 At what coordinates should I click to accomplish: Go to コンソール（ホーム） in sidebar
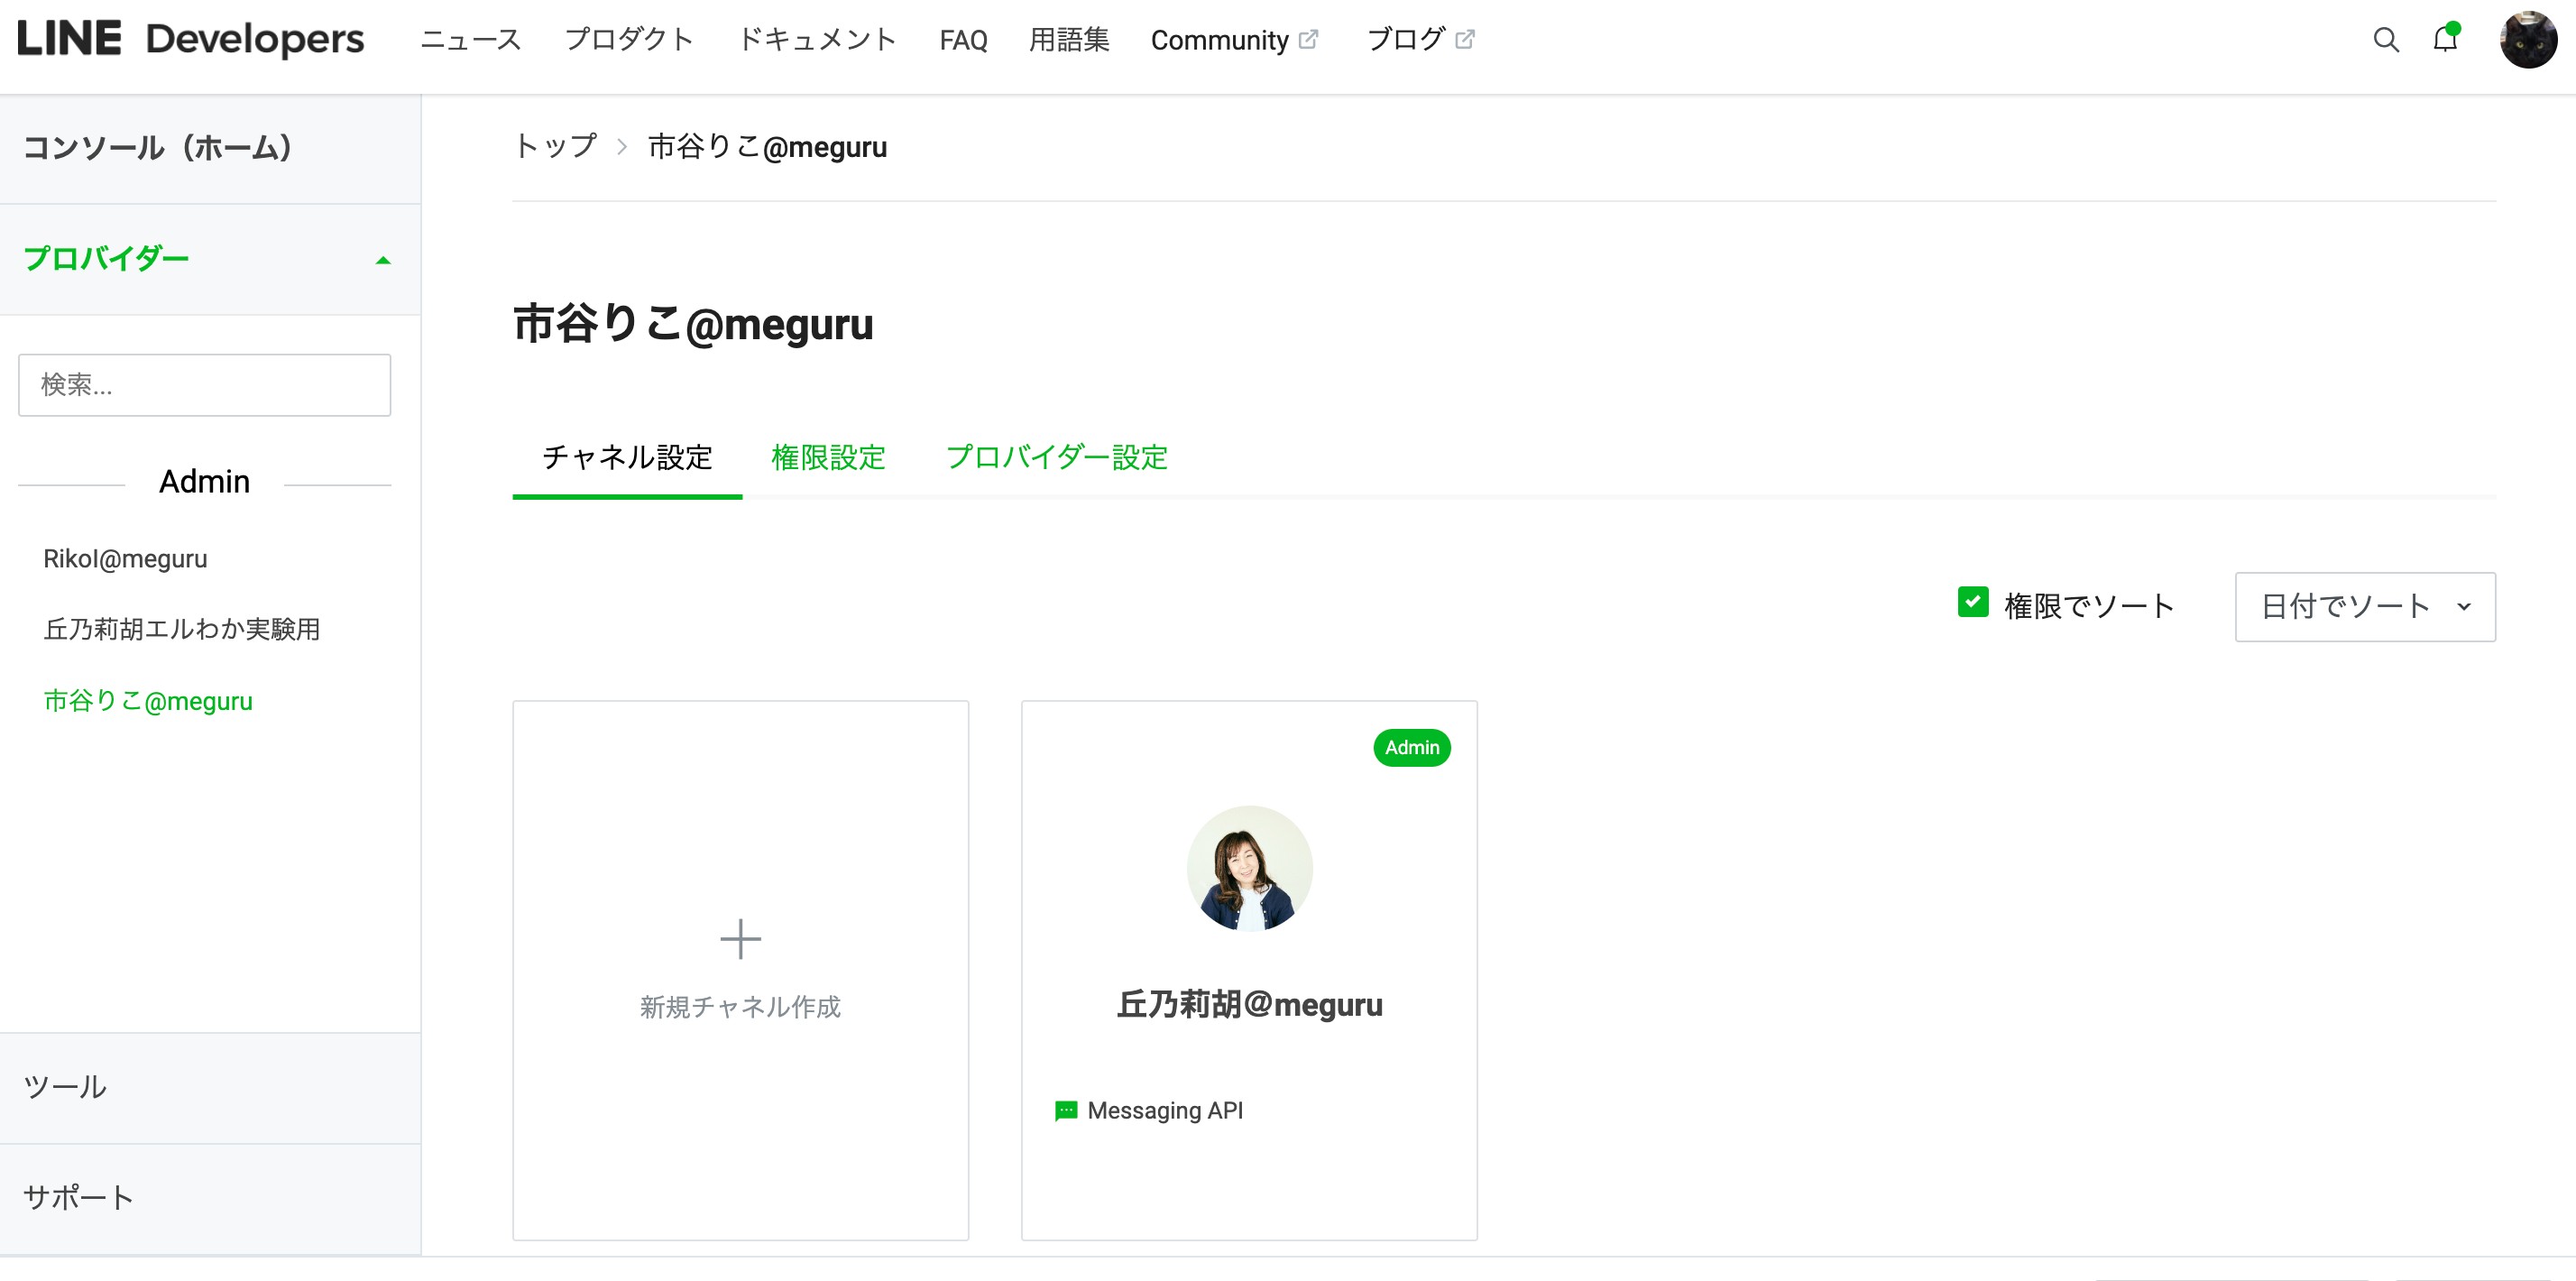tap(210, 148)
